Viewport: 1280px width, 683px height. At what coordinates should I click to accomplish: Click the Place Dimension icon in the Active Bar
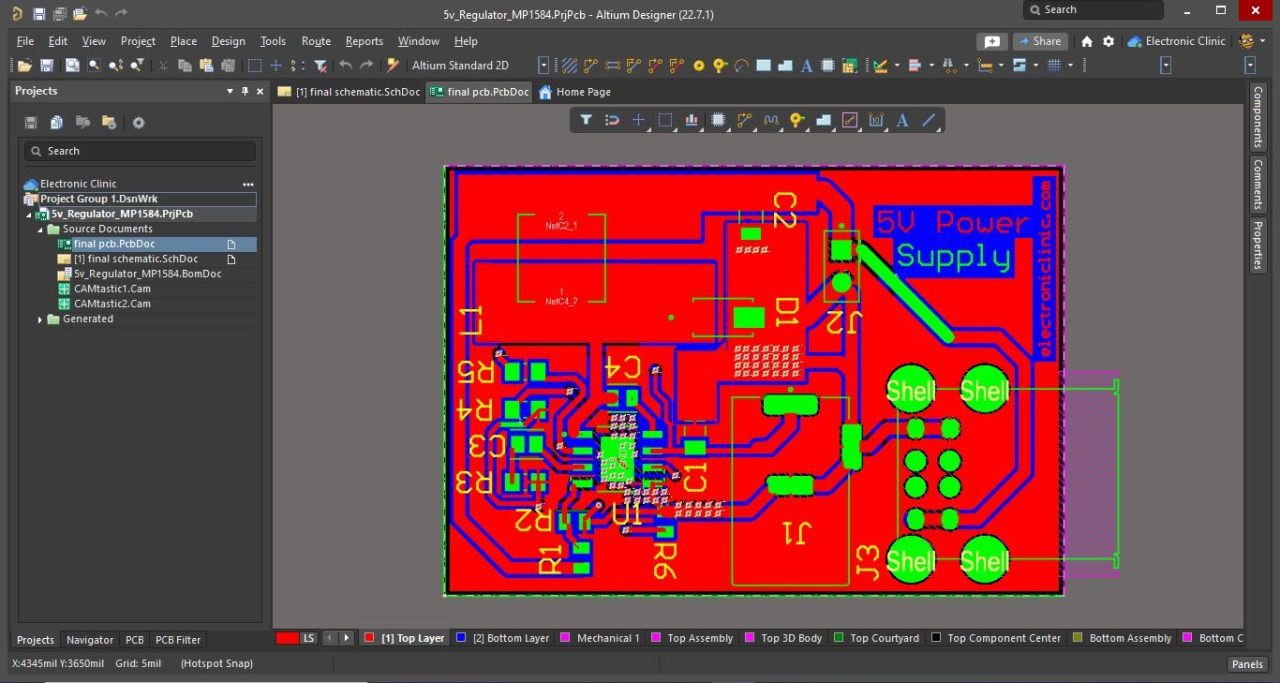click(x=876, y=120)
